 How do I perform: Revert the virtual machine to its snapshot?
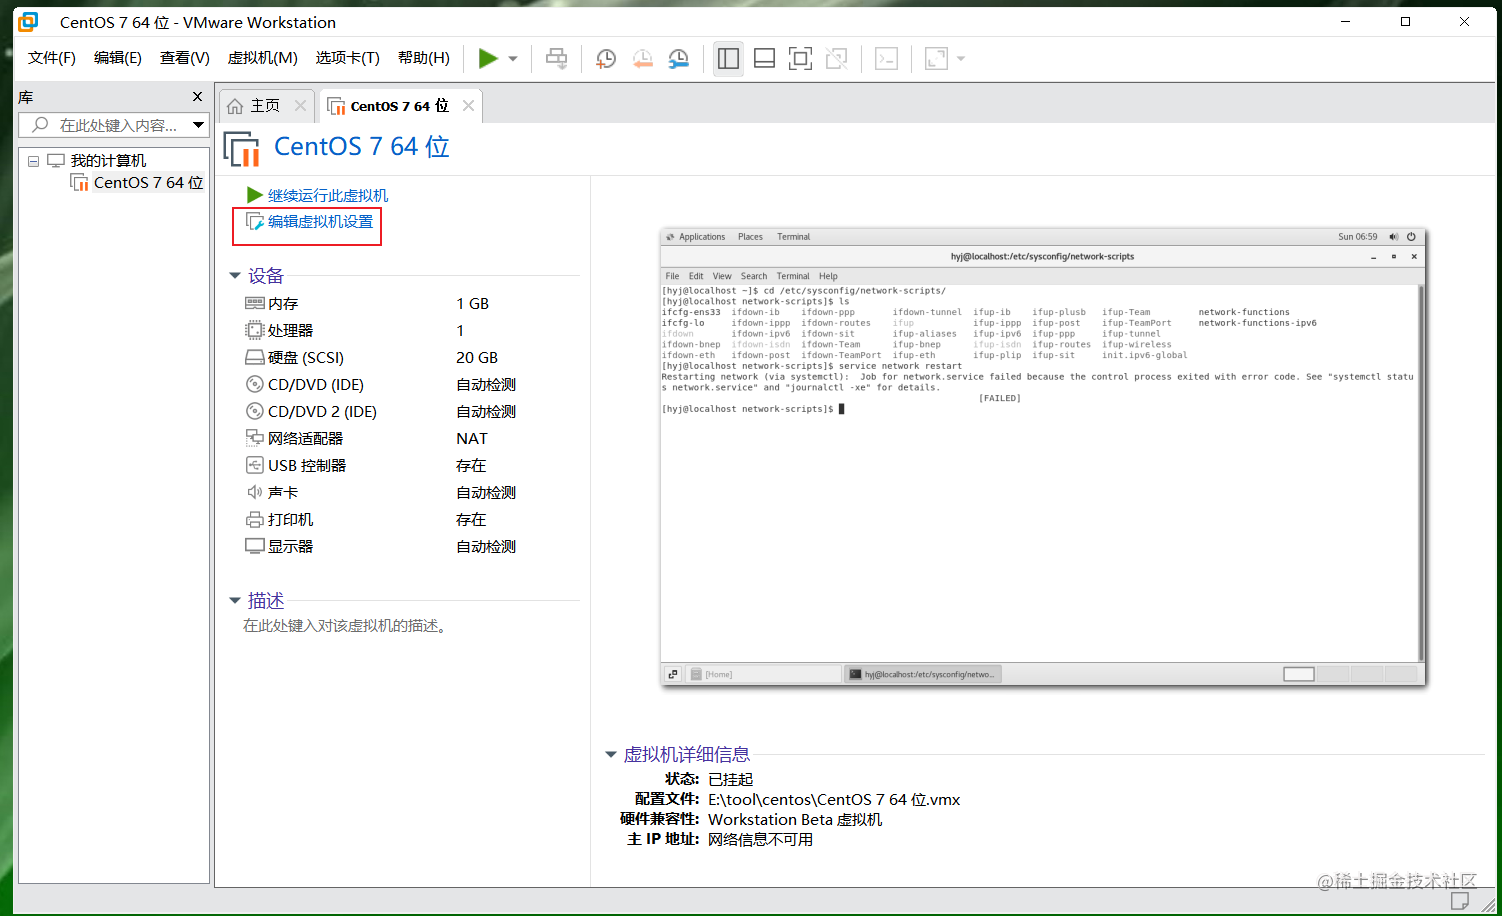point(642,58)
